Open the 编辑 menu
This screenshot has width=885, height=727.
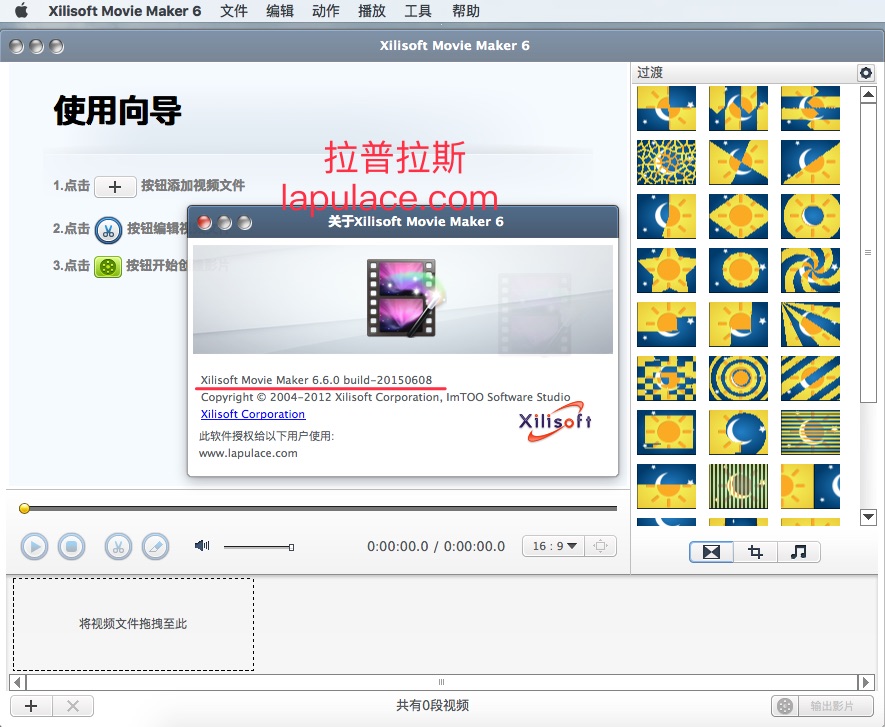point(280,11)
